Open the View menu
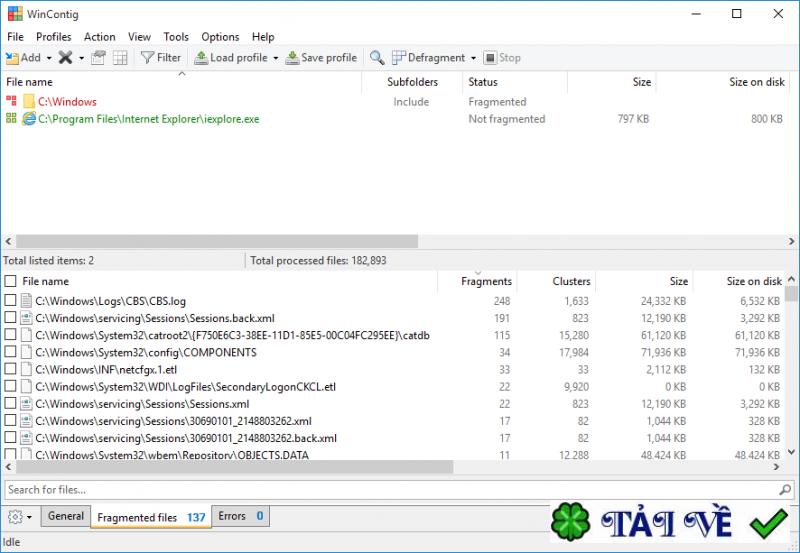Viewport: 800px width, 553px height. coord(139,37)
